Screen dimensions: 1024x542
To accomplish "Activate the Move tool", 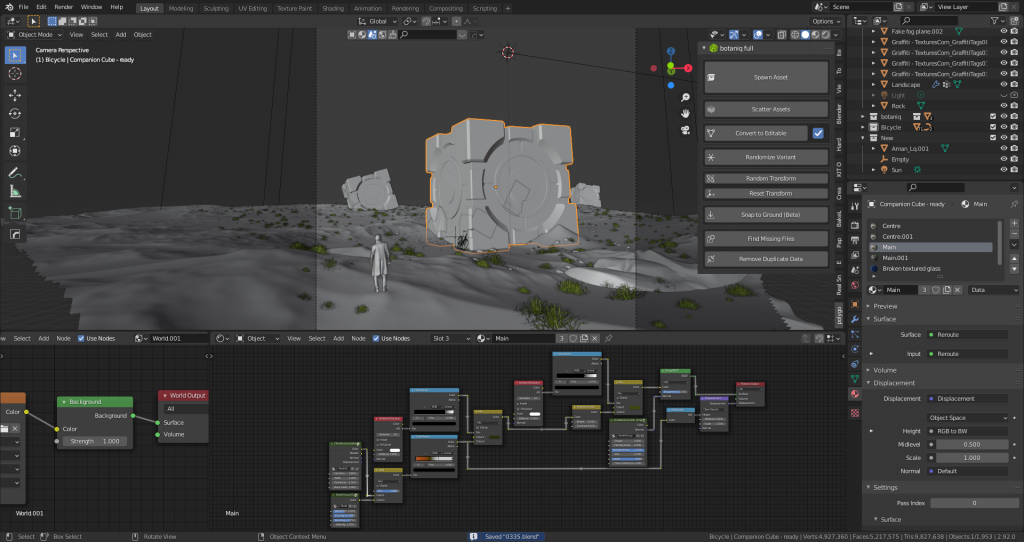I will 14,95.
